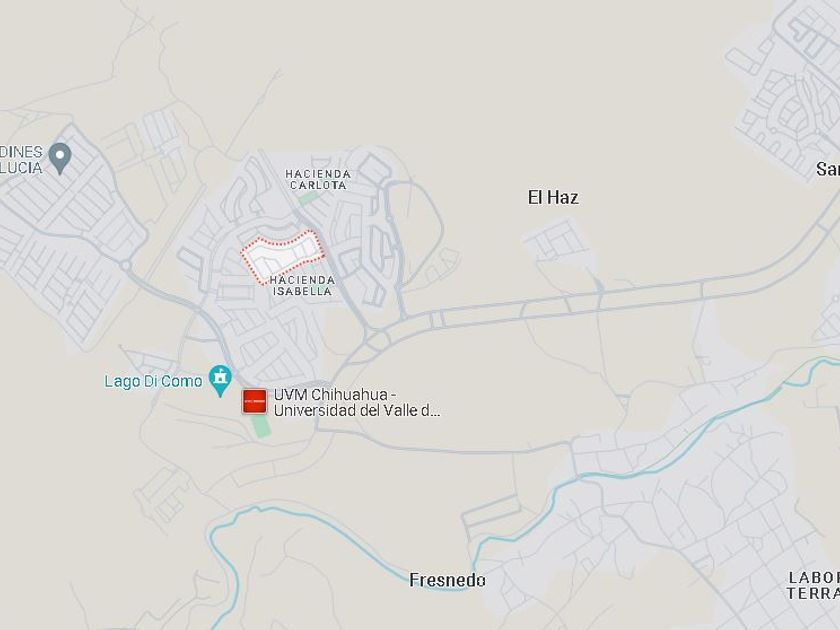Viewport: 840px width, 630px height.
Task: Click the green sports field below UVM marker
Action: coord(261,426)
